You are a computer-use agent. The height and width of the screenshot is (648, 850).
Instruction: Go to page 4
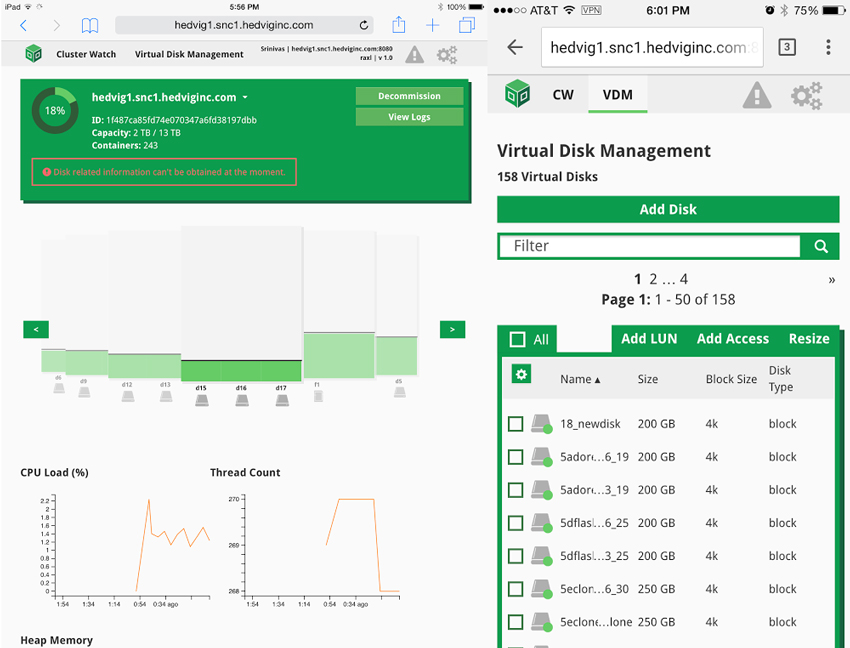point(684,279)
